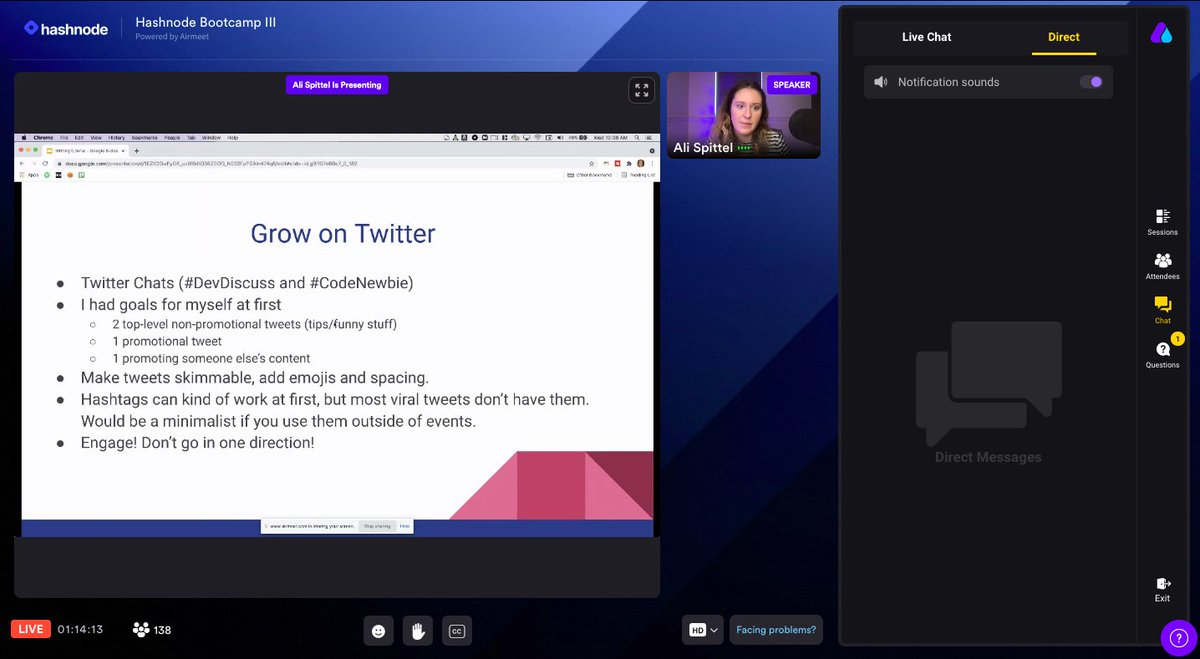Click Hide link in sharing bar
The height and width of the screenshot is (659, 1200).
(405, 525)
